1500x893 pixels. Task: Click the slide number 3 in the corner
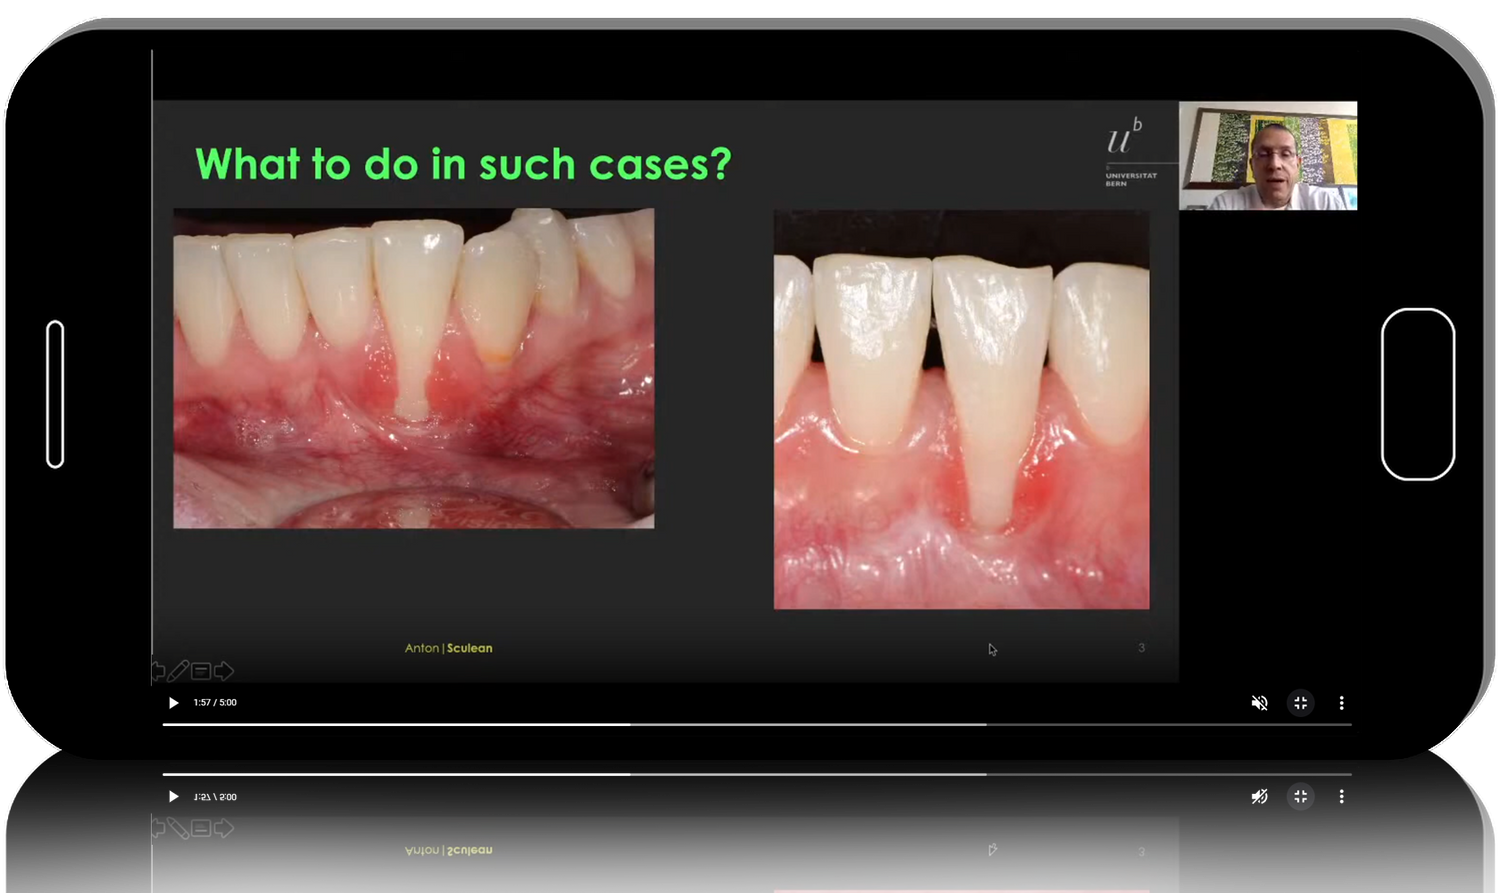pyautogui.click(x=1141, y=648)
